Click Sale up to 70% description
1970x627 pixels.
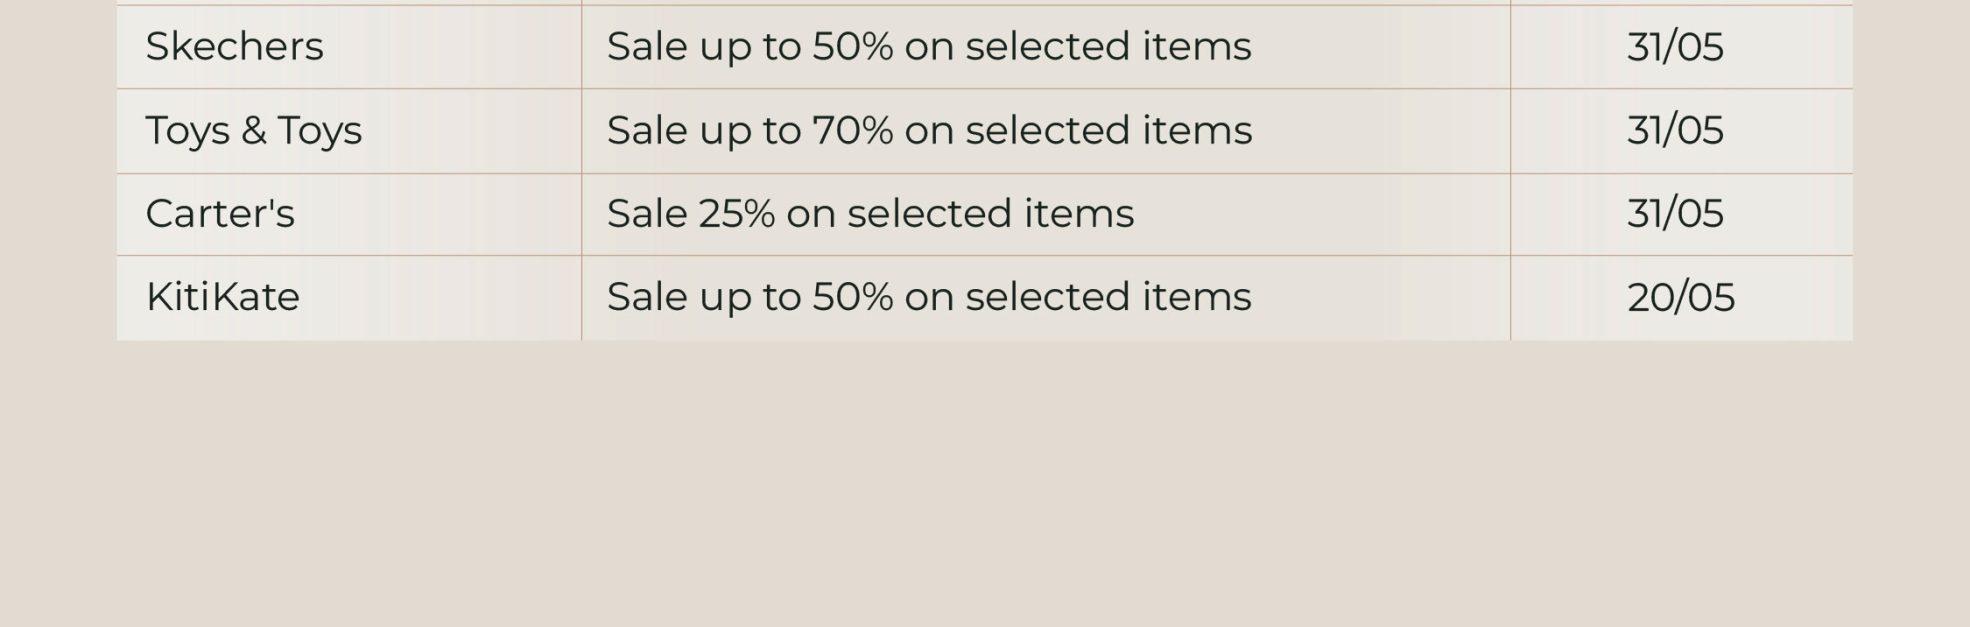pyautogui.click(x=929, y=131)
